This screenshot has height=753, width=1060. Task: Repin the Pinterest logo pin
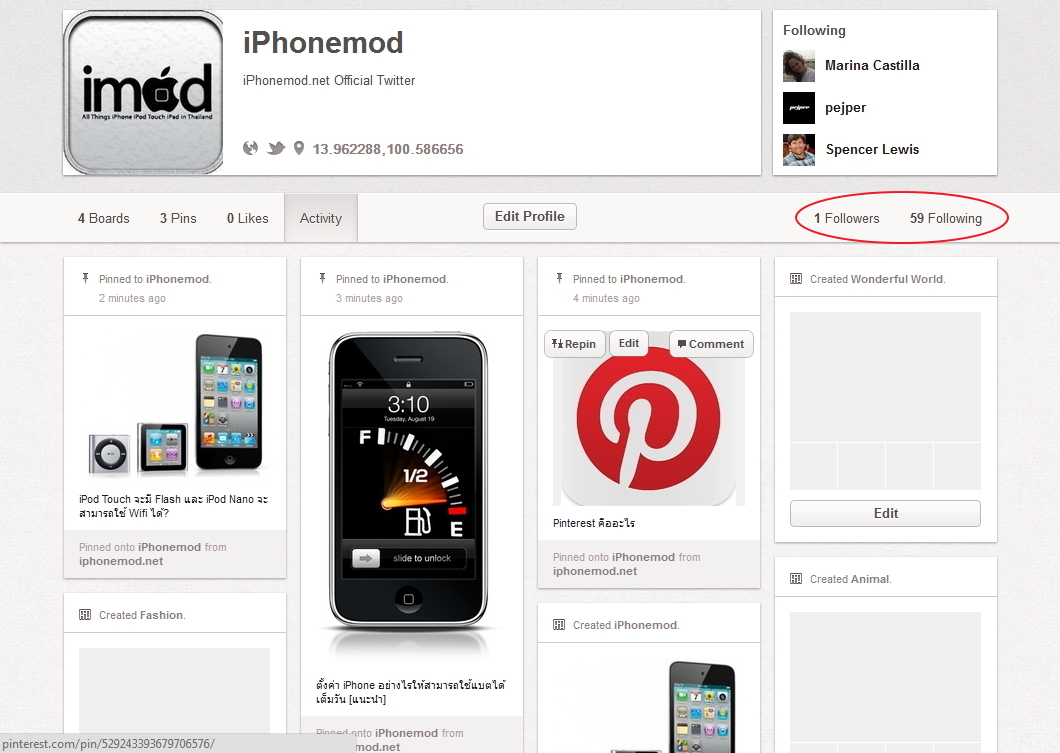tap(573, 344)
